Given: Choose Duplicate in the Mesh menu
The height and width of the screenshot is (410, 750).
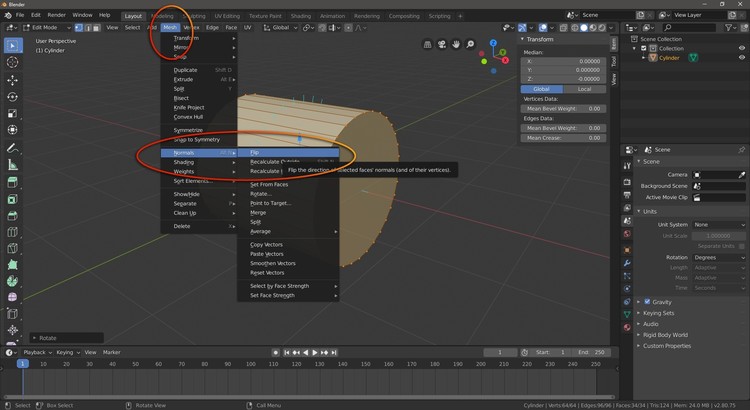Looking at the screenshot, I should tap(199, 70).
